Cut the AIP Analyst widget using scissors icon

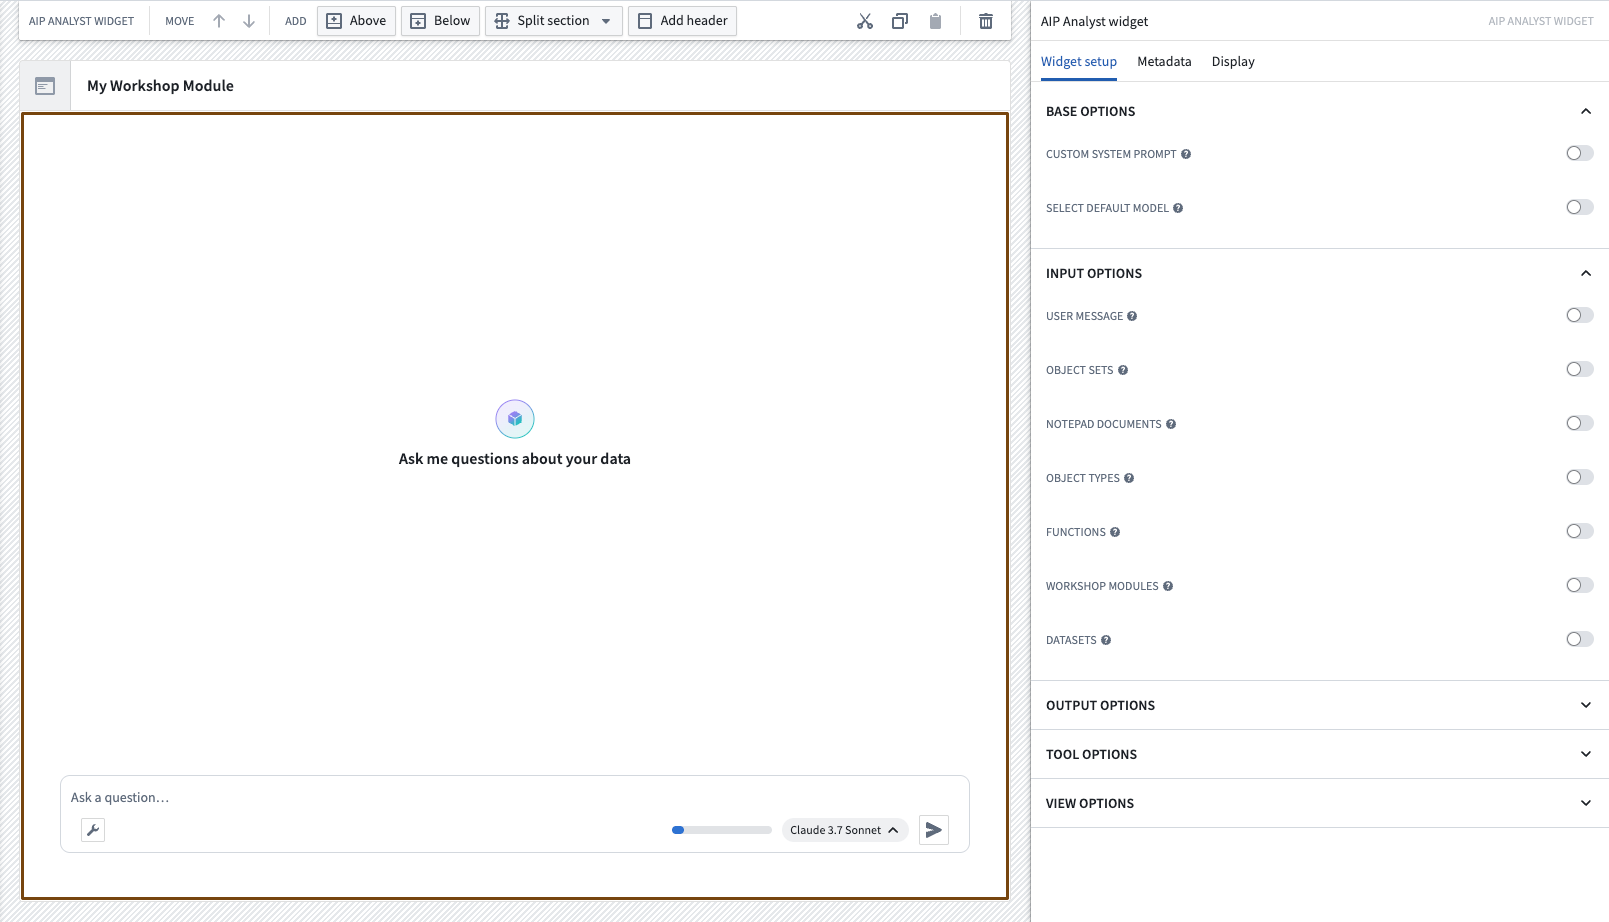coord(862,20)
